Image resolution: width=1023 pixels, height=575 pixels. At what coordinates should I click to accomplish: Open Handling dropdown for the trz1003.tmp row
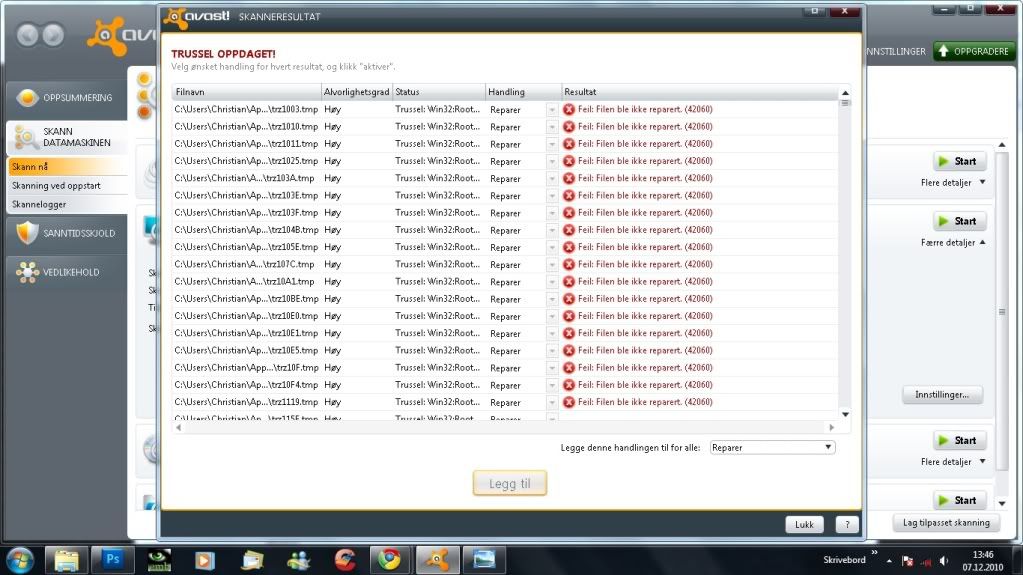pyautogui.click(x=552, y=109)
